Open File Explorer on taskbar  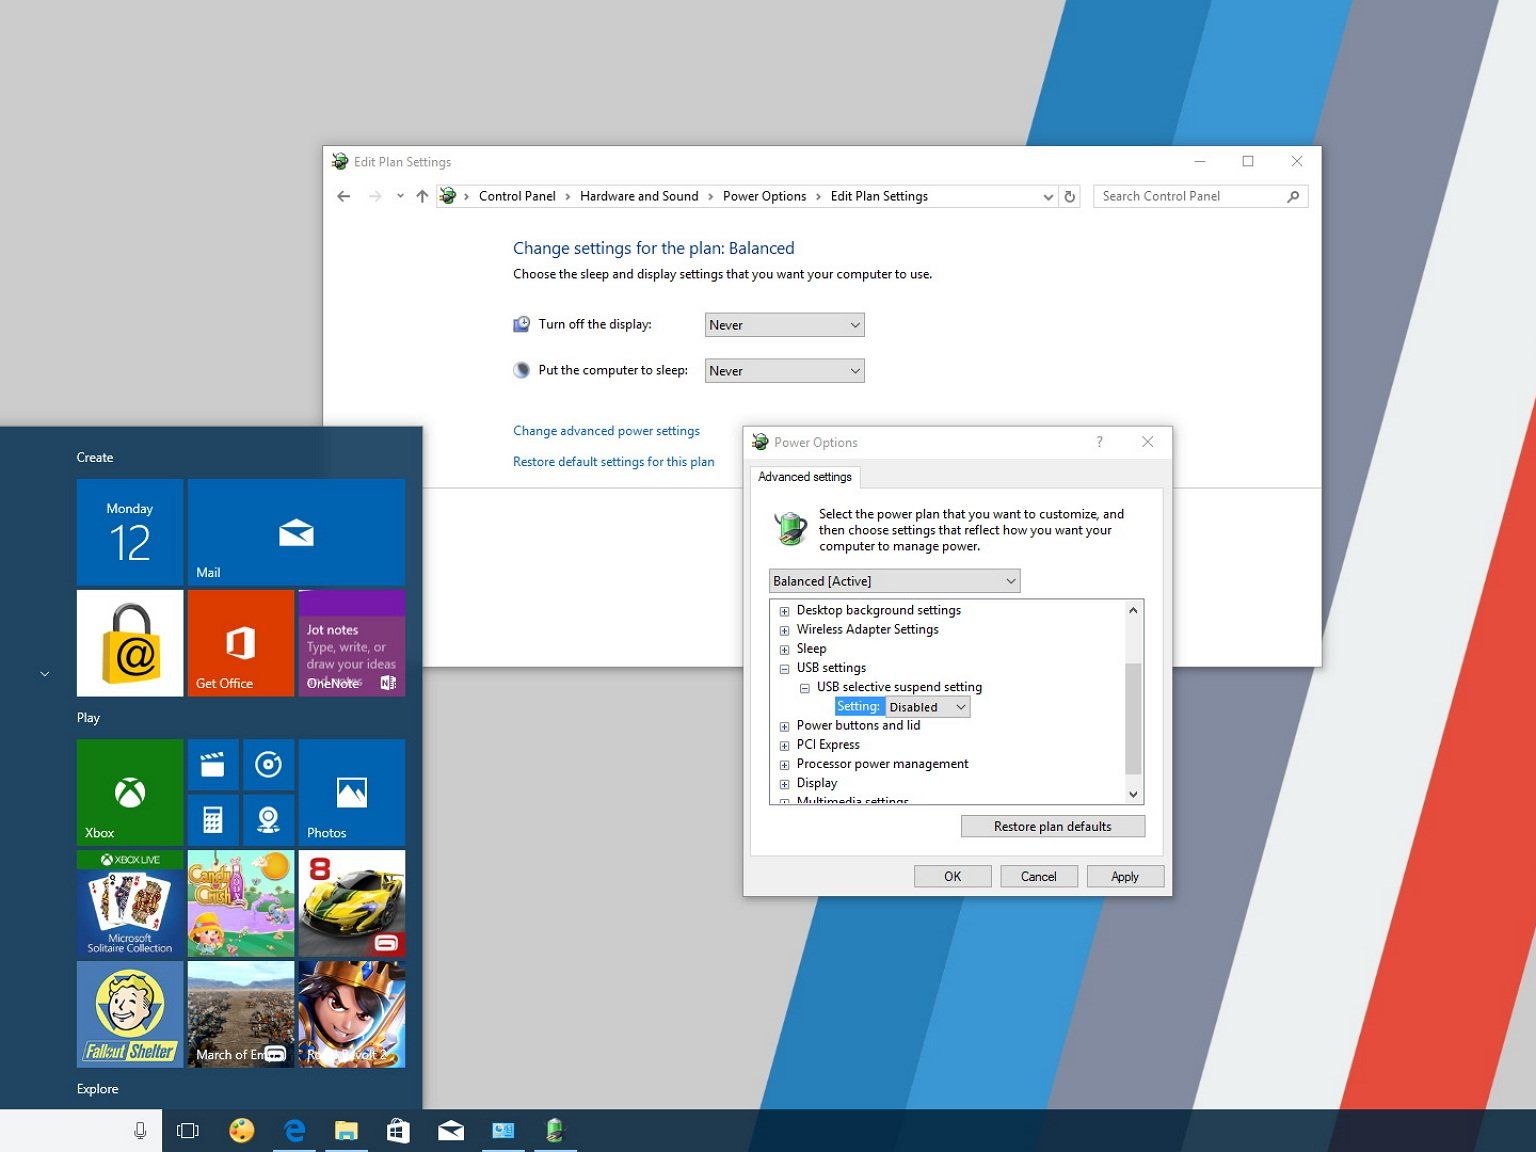click(346, 1130)
